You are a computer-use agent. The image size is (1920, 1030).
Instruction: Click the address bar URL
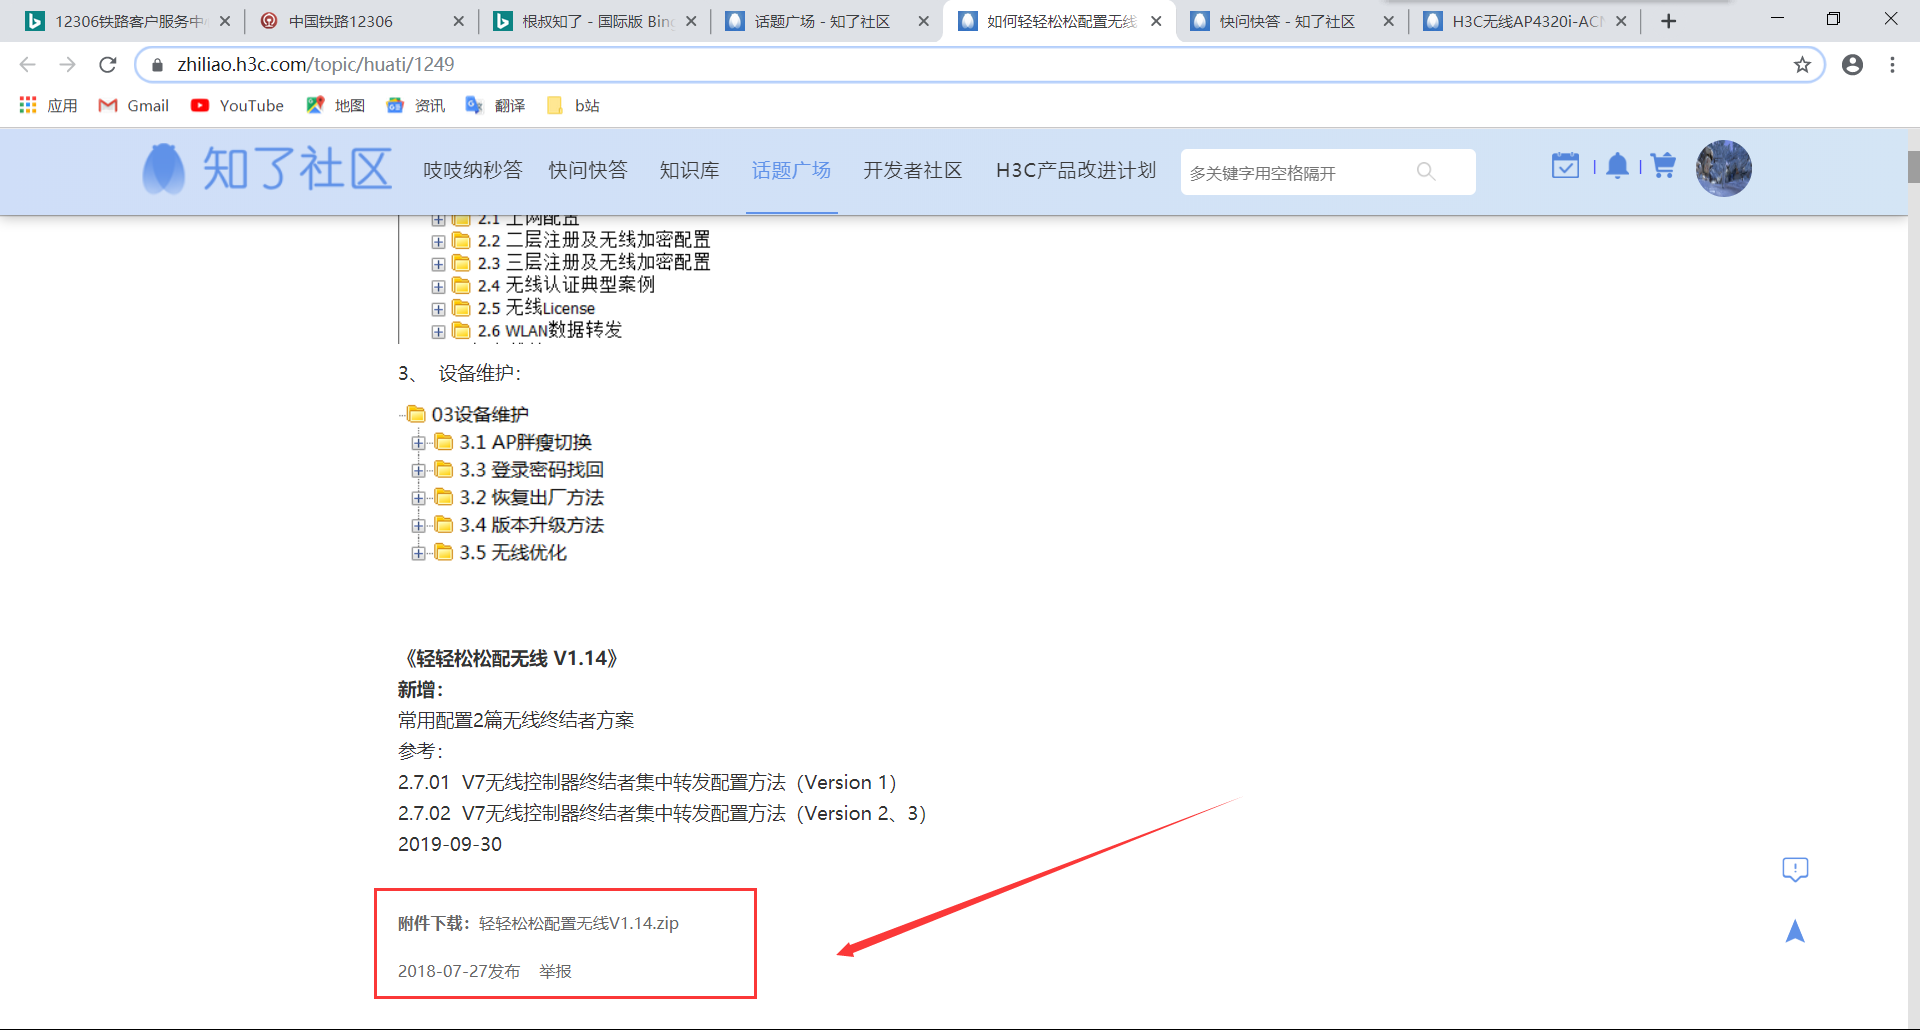[x=316, y=65]
